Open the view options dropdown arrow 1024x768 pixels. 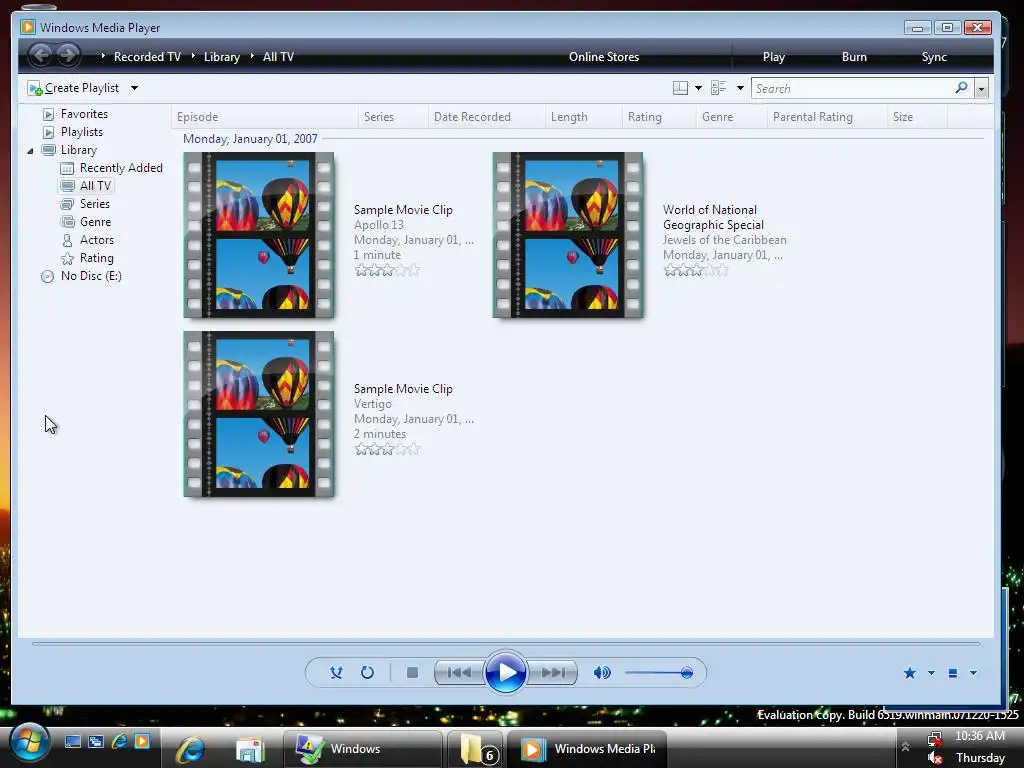[x=740, y=88]
